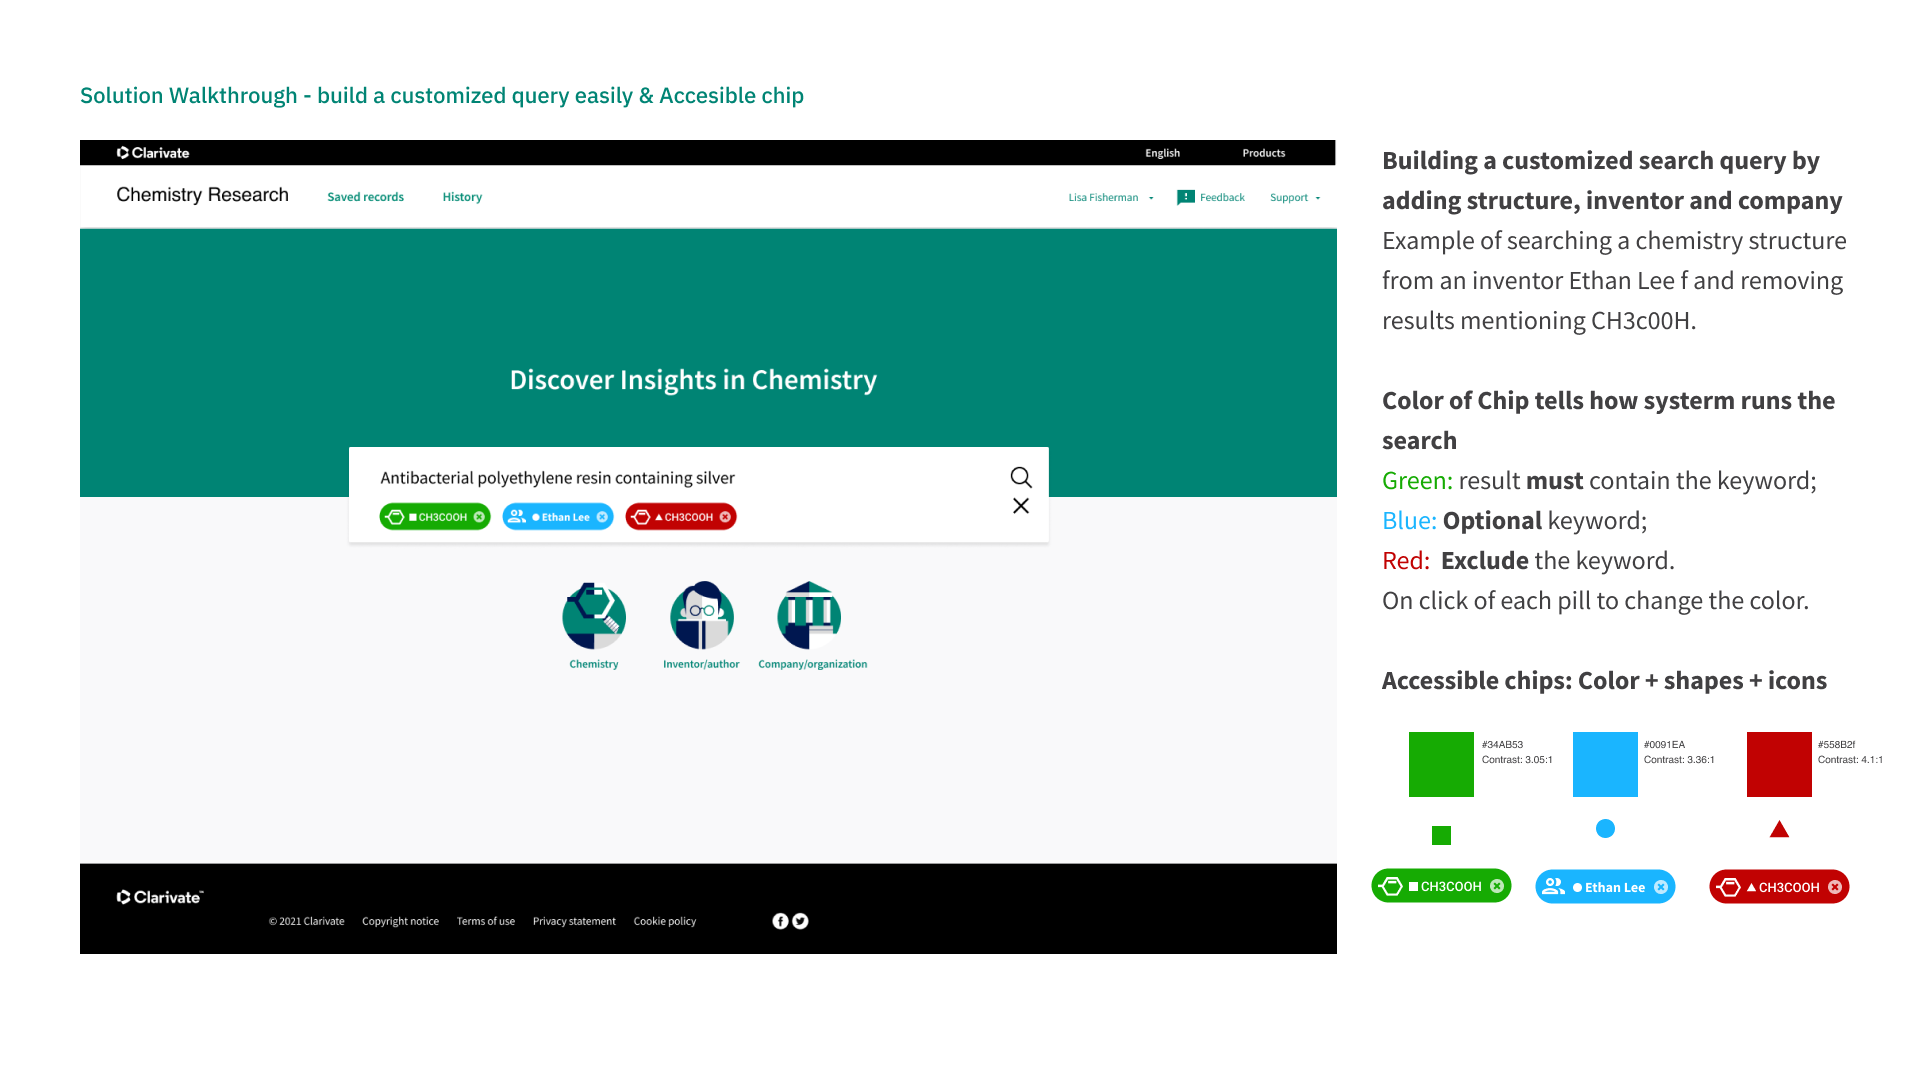1920x1080 pixels.
Task: Click the large red color swatch
Action: pos(1778,764)
